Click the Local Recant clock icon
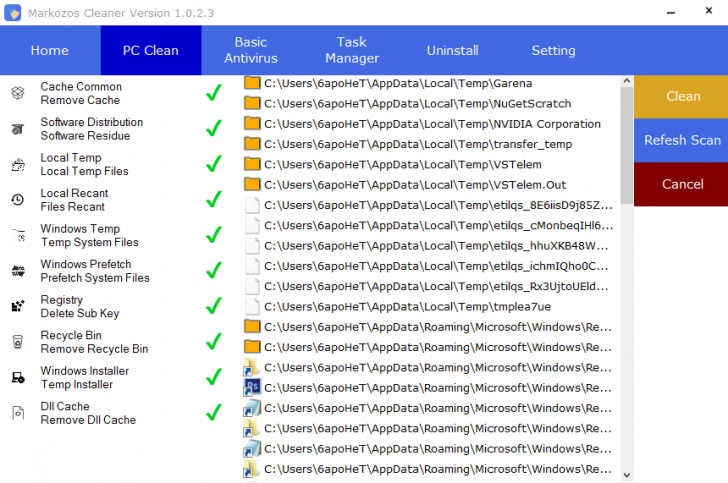This screenshot has width=728, height=483. point(17,200)
